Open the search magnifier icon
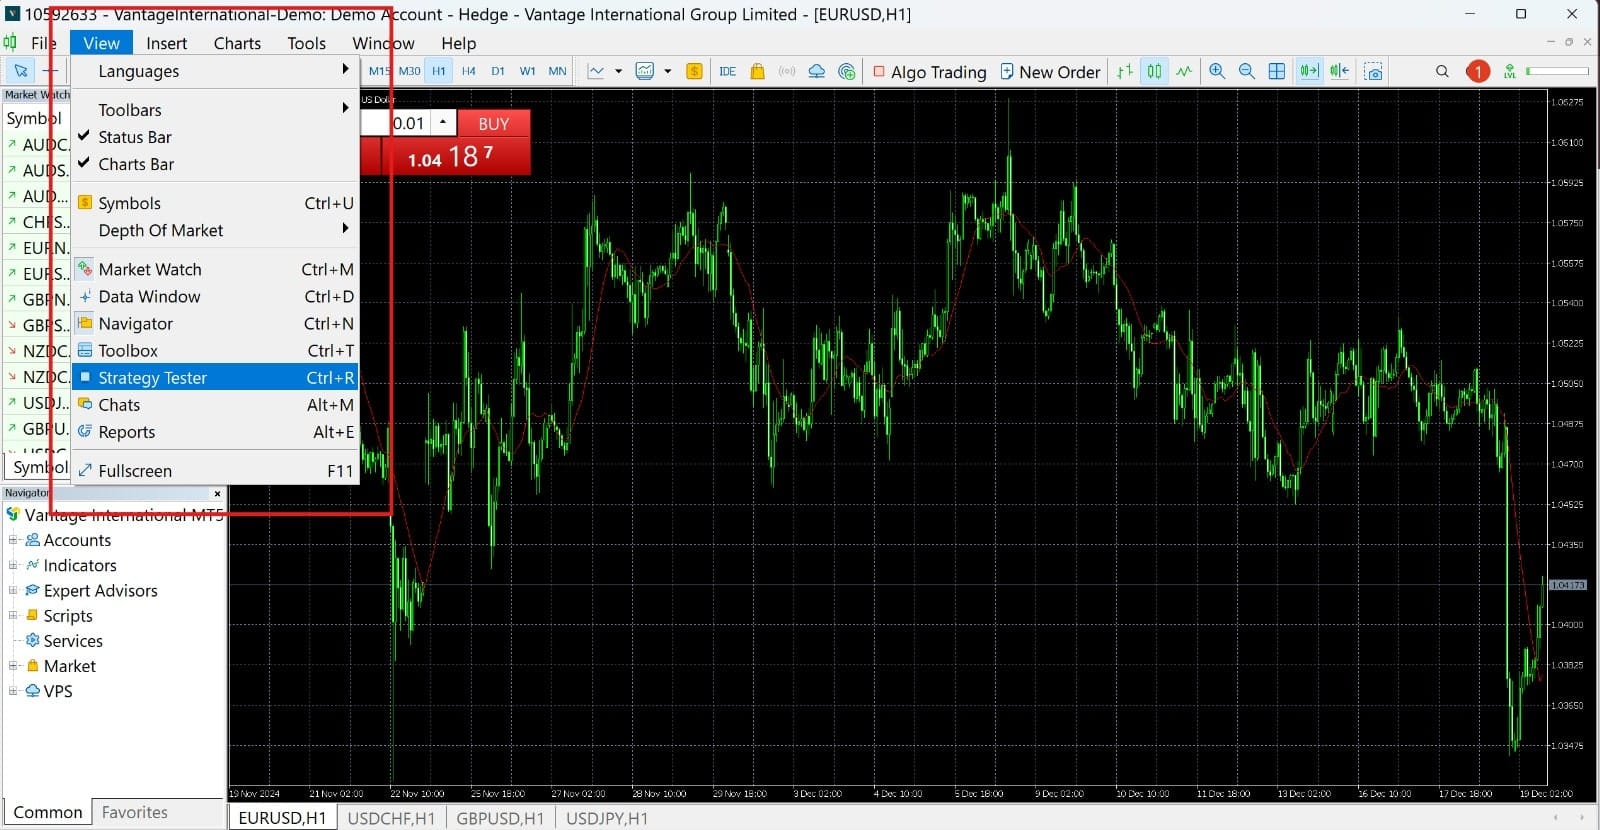This screenshot has width=1600, height=830. (1442, 71)
